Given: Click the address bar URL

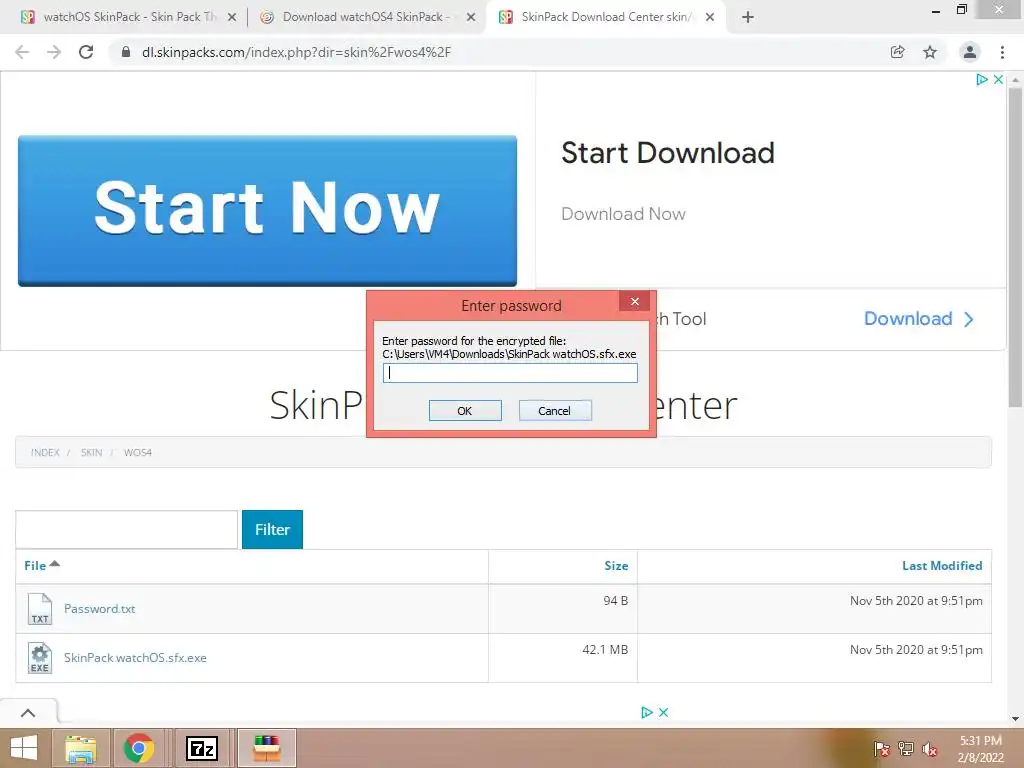Looking at the screenshot, I should click(296, 52).
